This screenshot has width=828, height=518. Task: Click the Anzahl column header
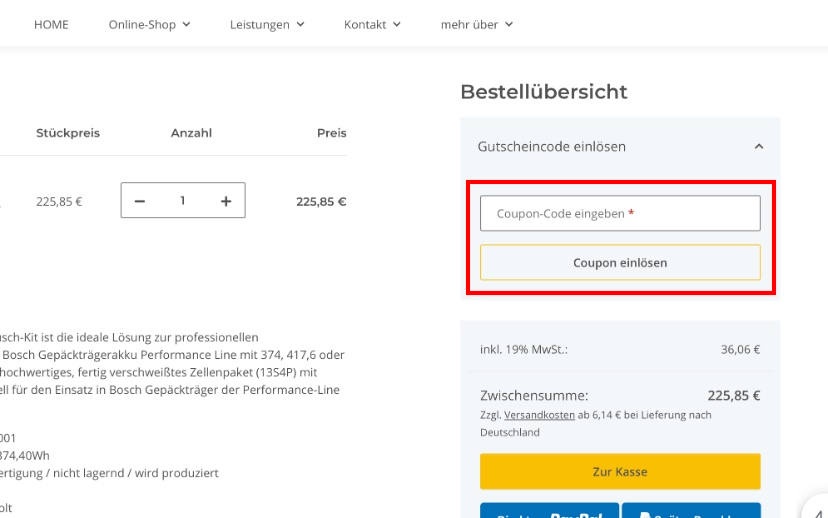tap(191, 133)
